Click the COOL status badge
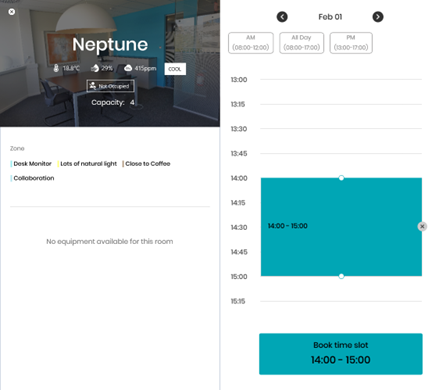This screenshot has width=439, height=390. pyautogui.click(x=175, y=69)
